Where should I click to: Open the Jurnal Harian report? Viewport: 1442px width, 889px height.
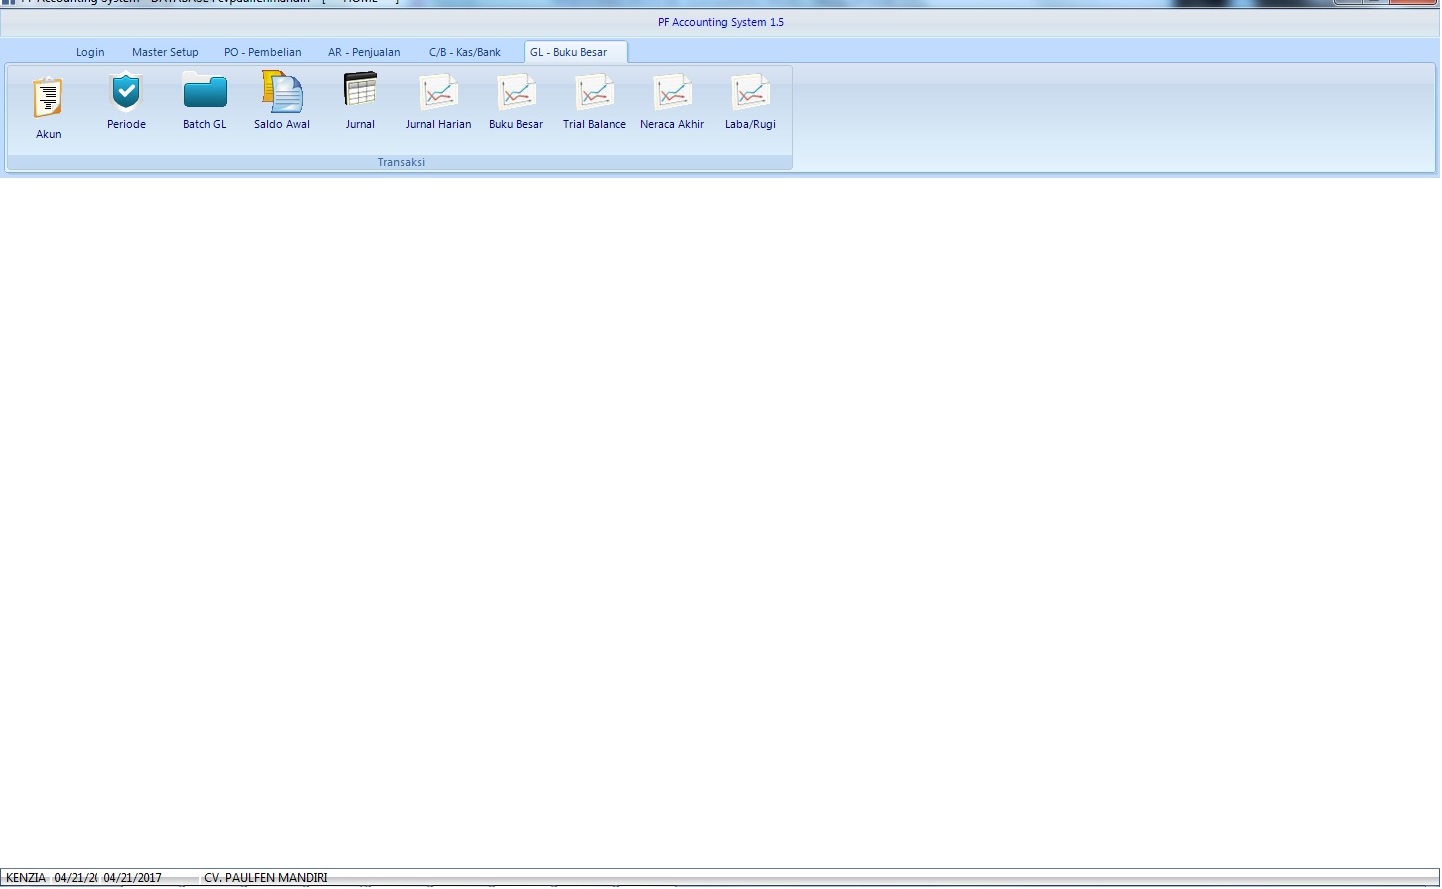pos(438,93)
